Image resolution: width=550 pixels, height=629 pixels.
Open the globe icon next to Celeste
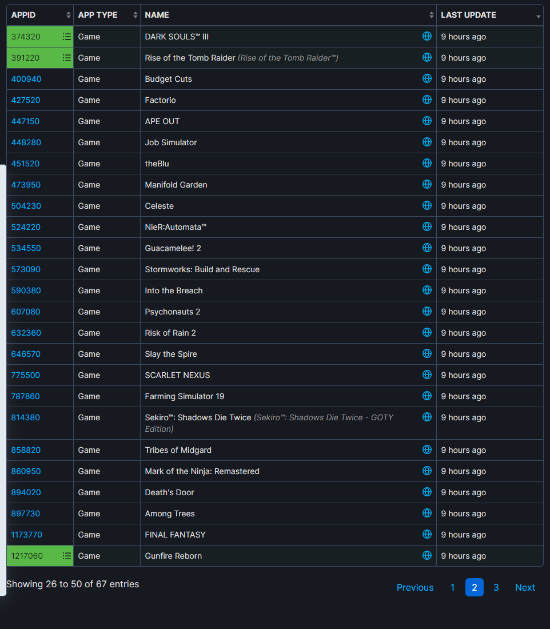point(427,205)
